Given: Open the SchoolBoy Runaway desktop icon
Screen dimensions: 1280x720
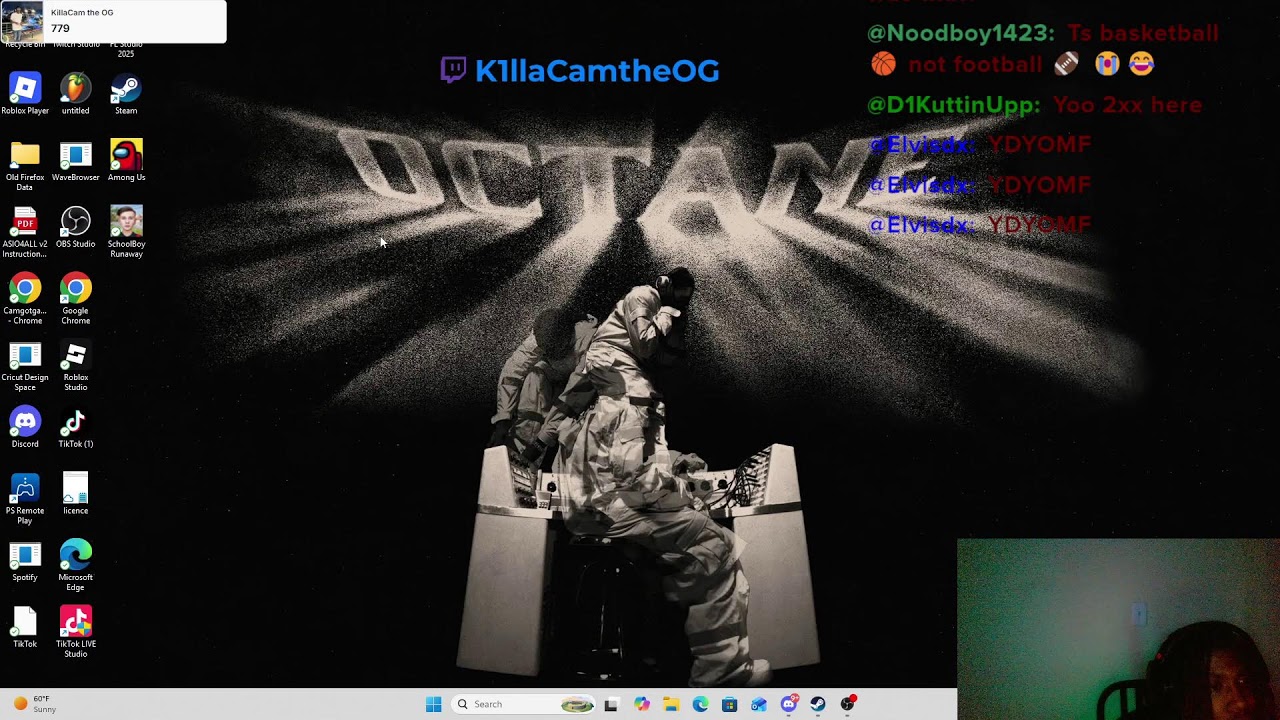Looking at the screenshot, I should click(126, 232).
